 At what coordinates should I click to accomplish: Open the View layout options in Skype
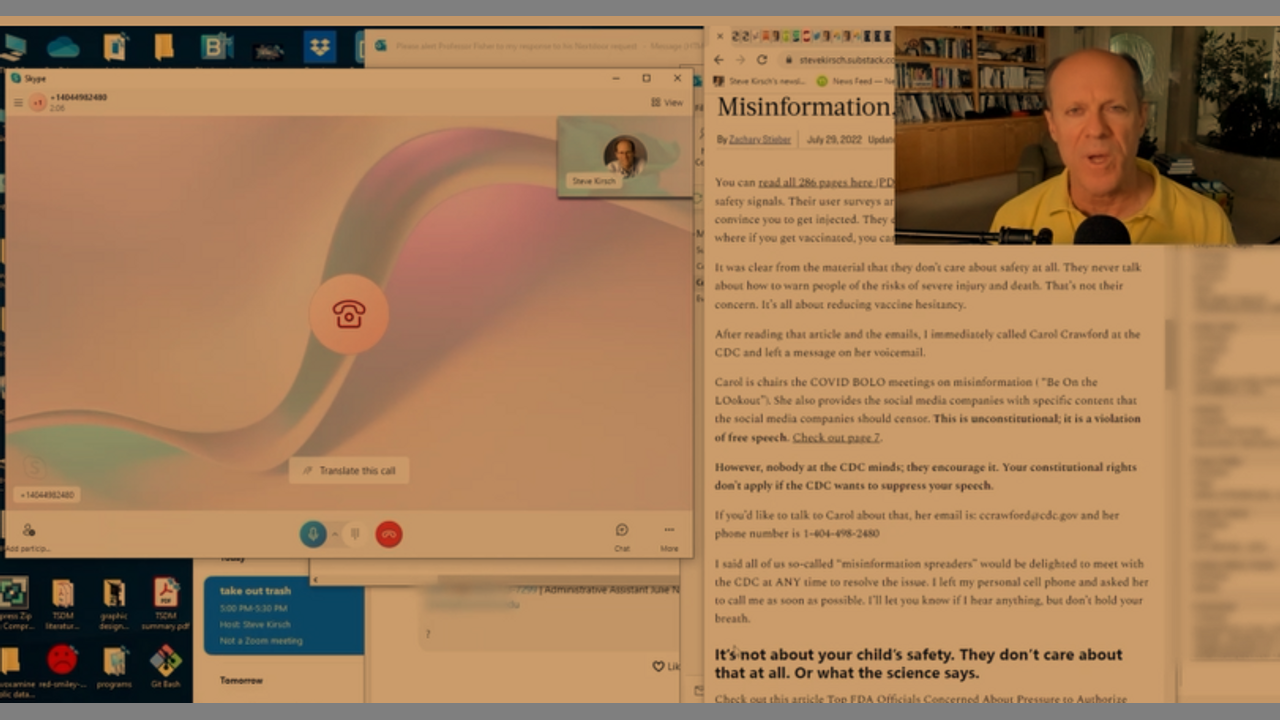(667, 102)
